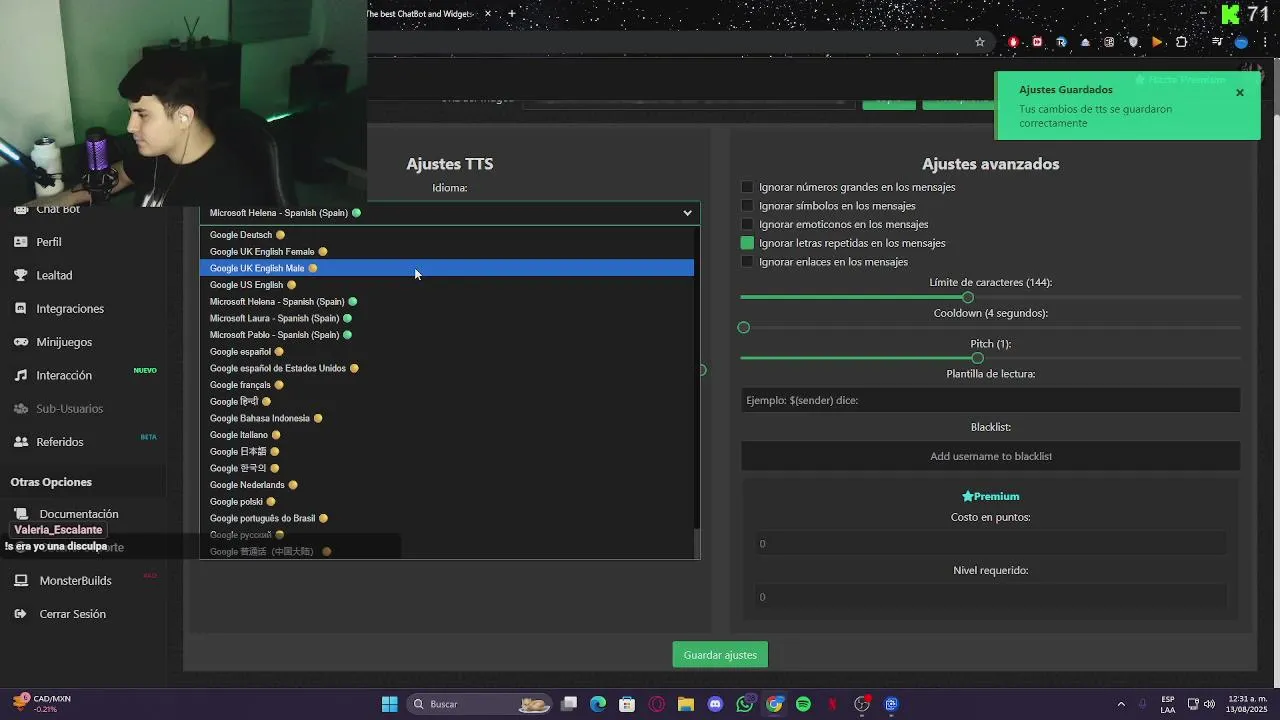The width and height of the screenshot is (1280, 720).
Task: Open Discord from taskbar
Action: pyautogui.click(x=715, y=704)
